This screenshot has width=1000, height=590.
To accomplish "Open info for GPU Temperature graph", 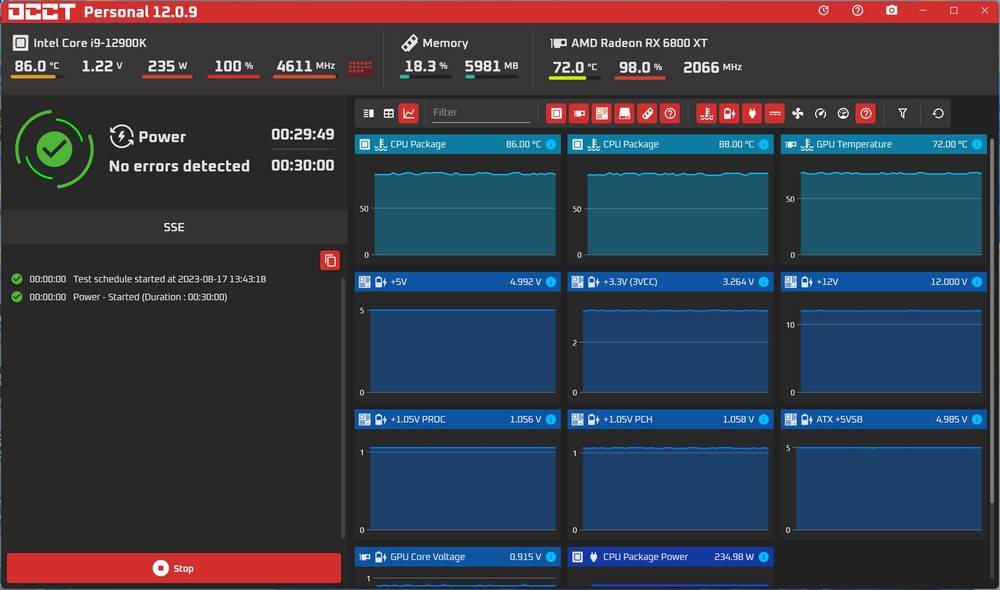I will click(976, 144).
